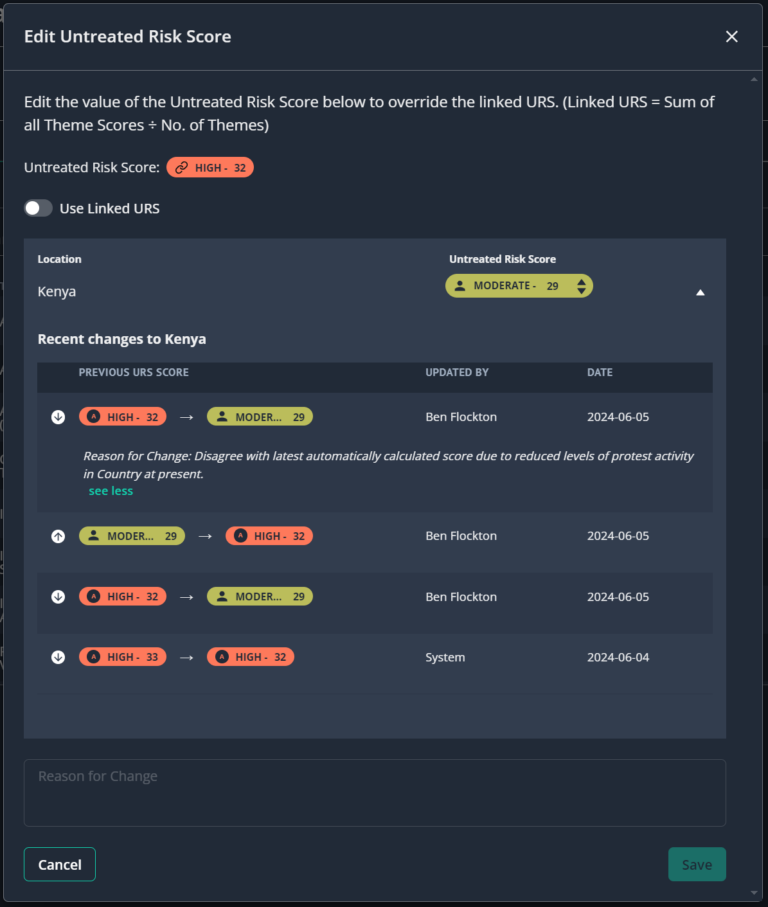This screenshot has width=768, height=907.
Task: Click down-arrow icon in System change row
Action: (58, 657)
